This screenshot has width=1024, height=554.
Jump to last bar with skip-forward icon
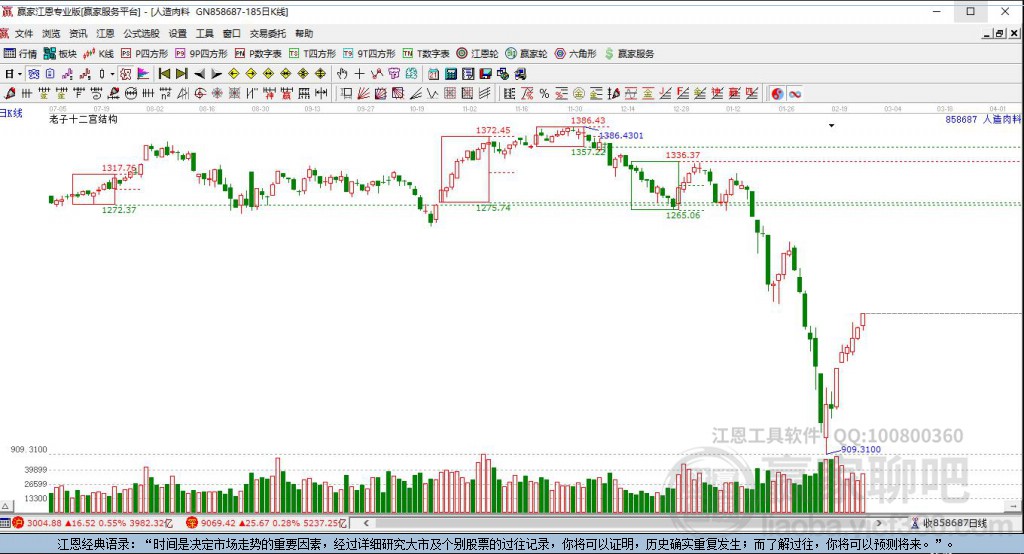coord(182,74)
